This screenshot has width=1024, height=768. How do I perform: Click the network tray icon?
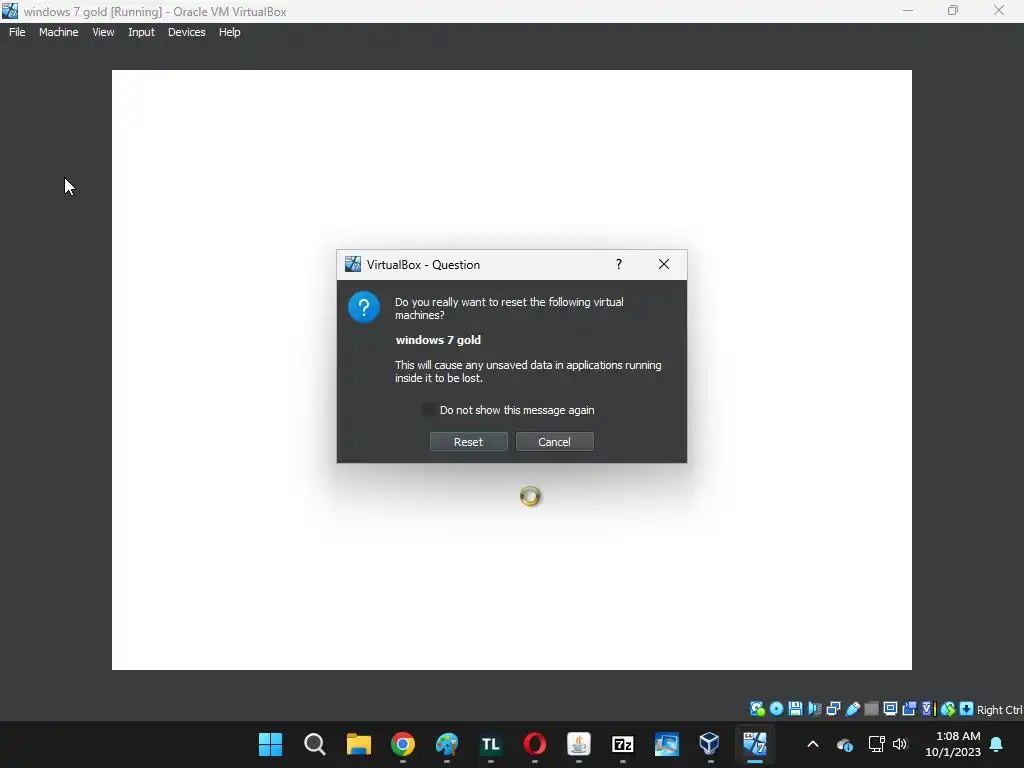[x=876, y=744]
